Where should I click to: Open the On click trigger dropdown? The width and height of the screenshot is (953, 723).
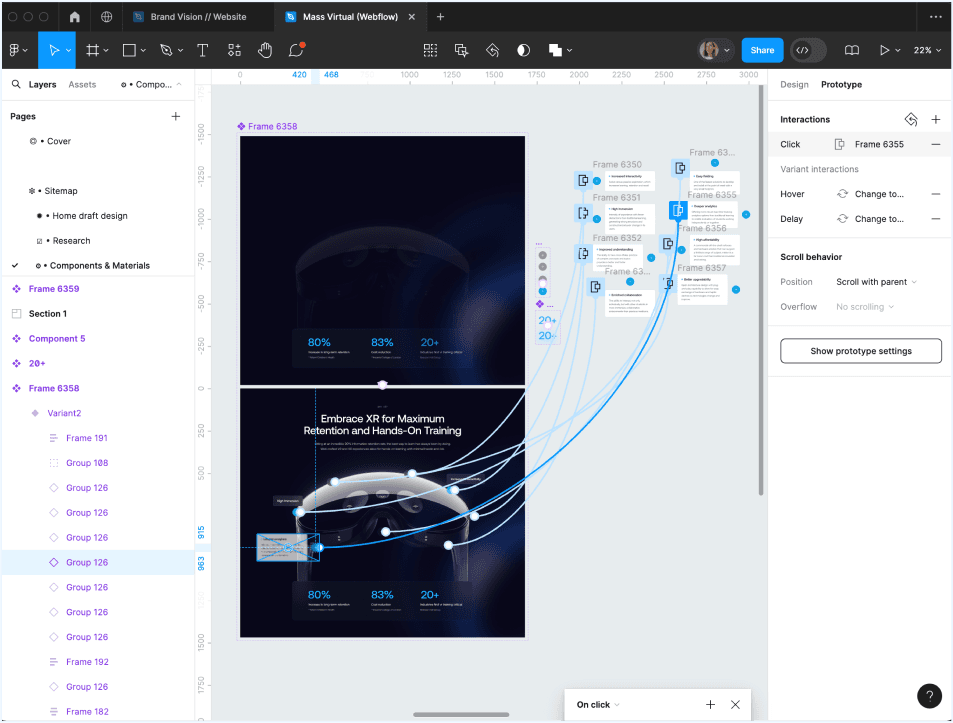point(598,705)
